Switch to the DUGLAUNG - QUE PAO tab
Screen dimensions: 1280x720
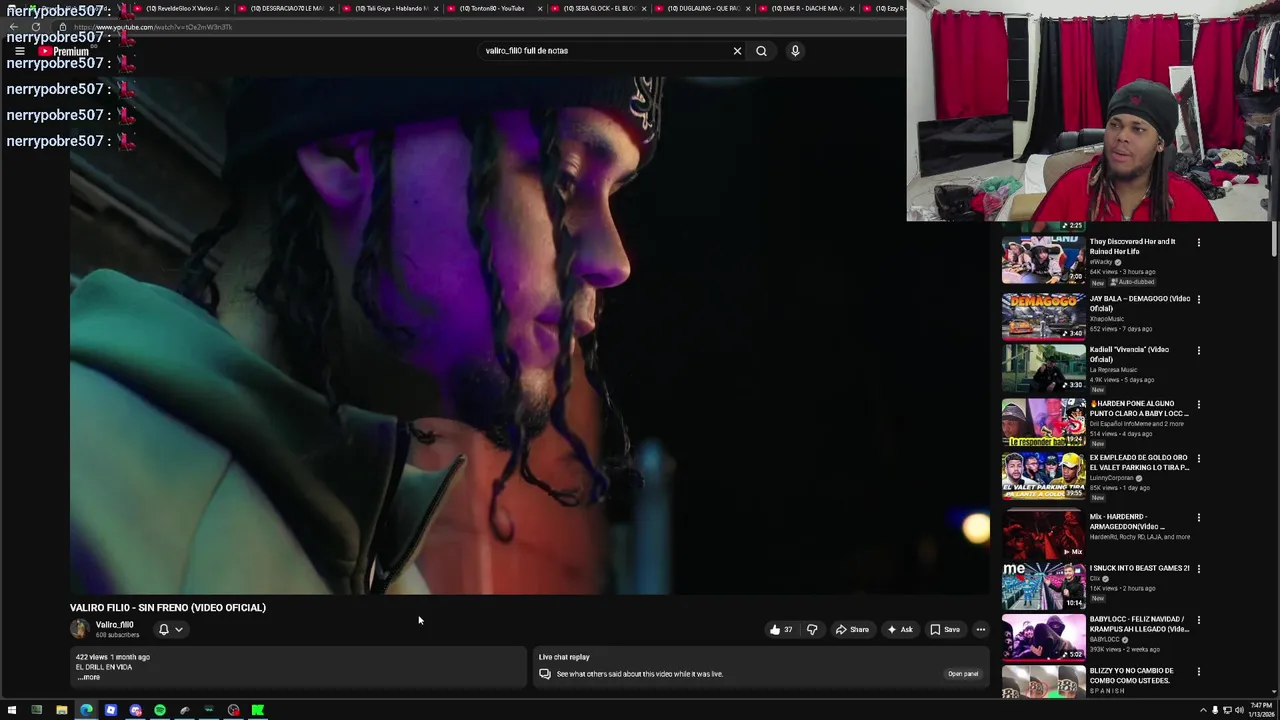pyautogui.click(x=704, y=8)
